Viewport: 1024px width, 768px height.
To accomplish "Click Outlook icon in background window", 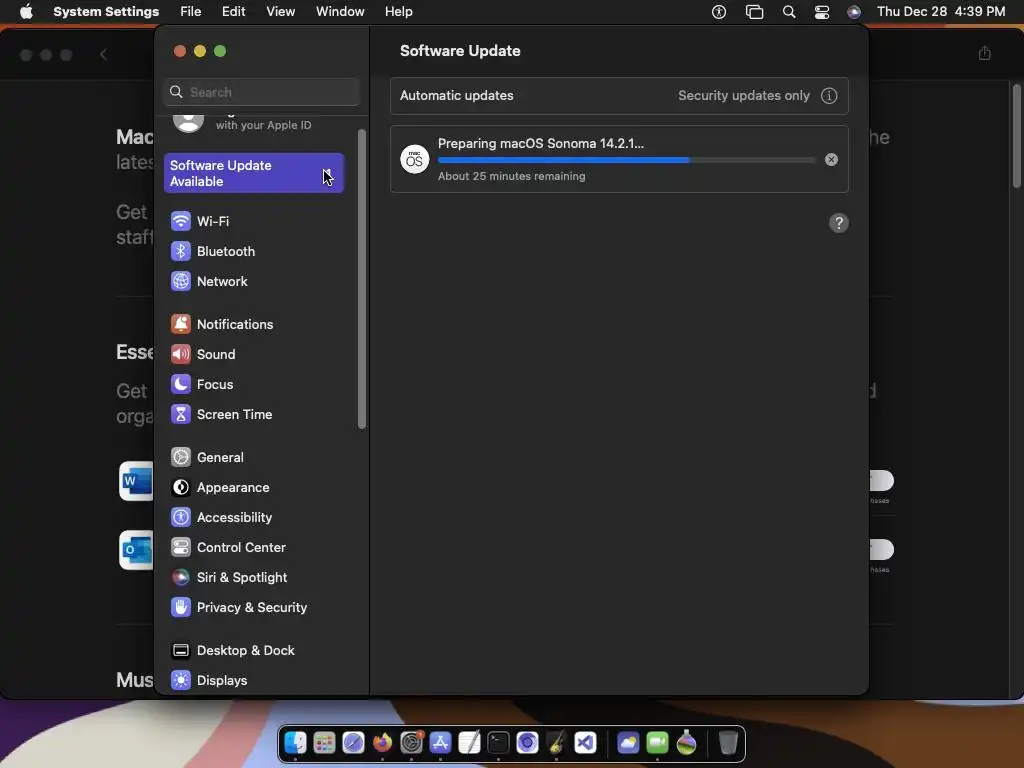I will [x=136, y=550].
